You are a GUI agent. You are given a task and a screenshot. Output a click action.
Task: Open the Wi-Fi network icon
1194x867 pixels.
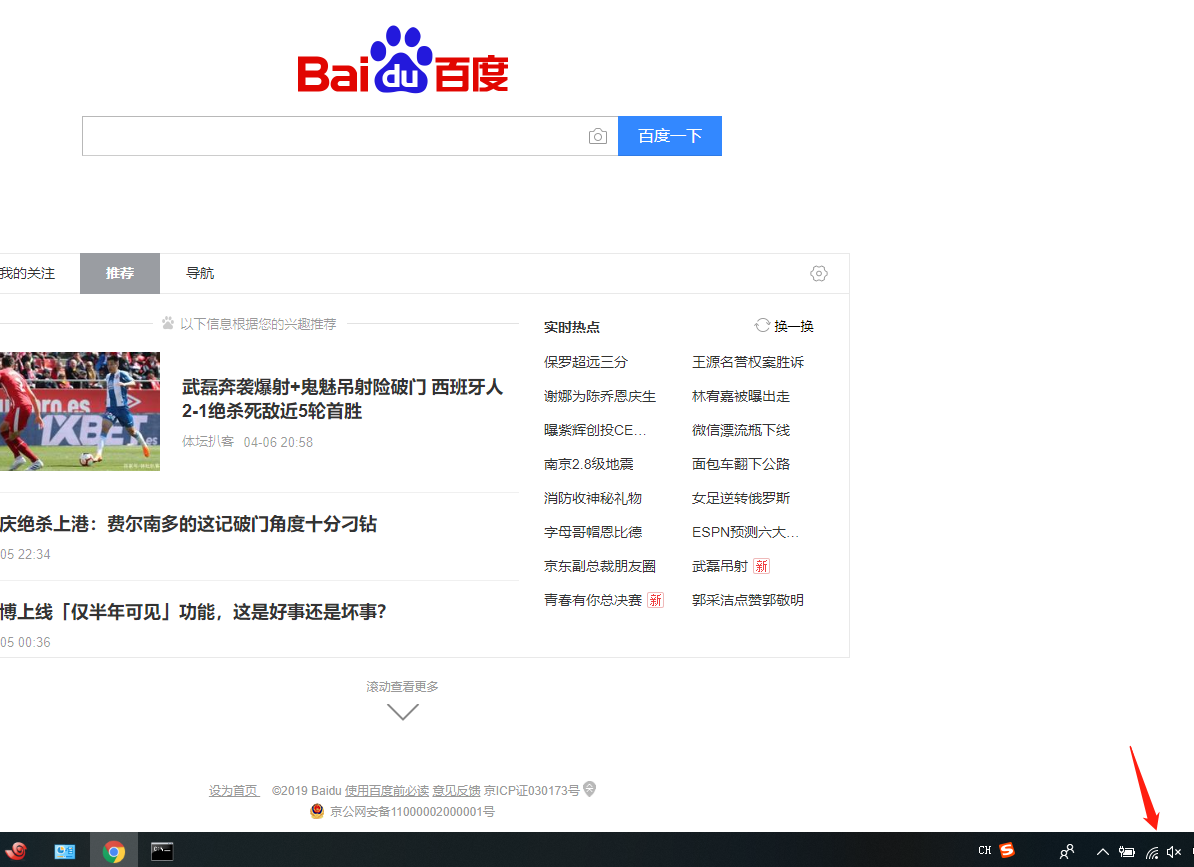pyautogui.click(x=1152, y=853)
